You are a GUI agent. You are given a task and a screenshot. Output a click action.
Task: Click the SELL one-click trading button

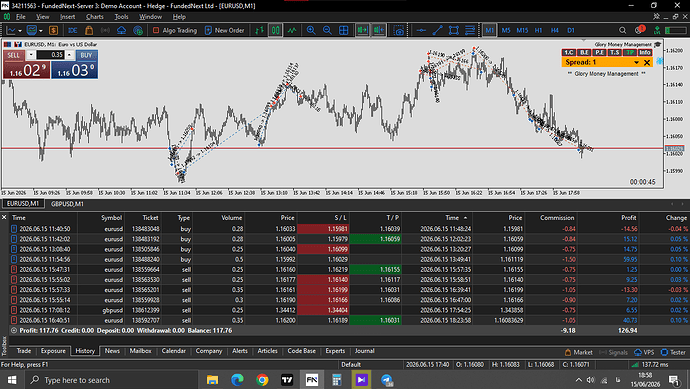pos(14,55)
